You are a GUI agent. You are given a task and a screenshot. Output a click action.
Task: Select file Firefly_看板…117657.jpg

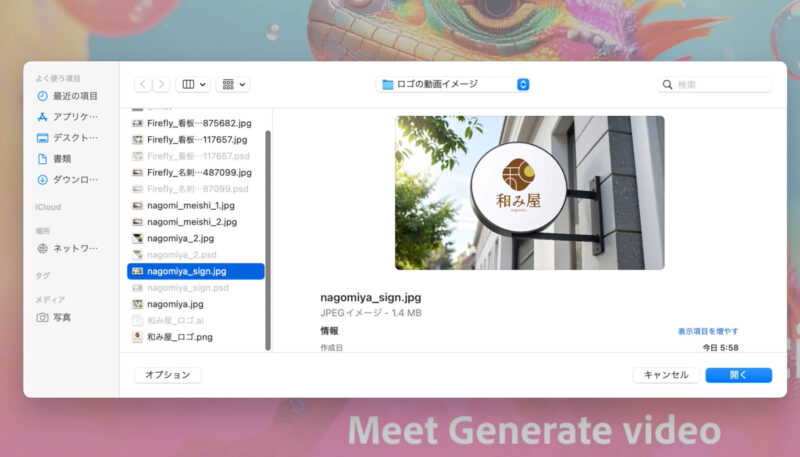click(196, 139)
